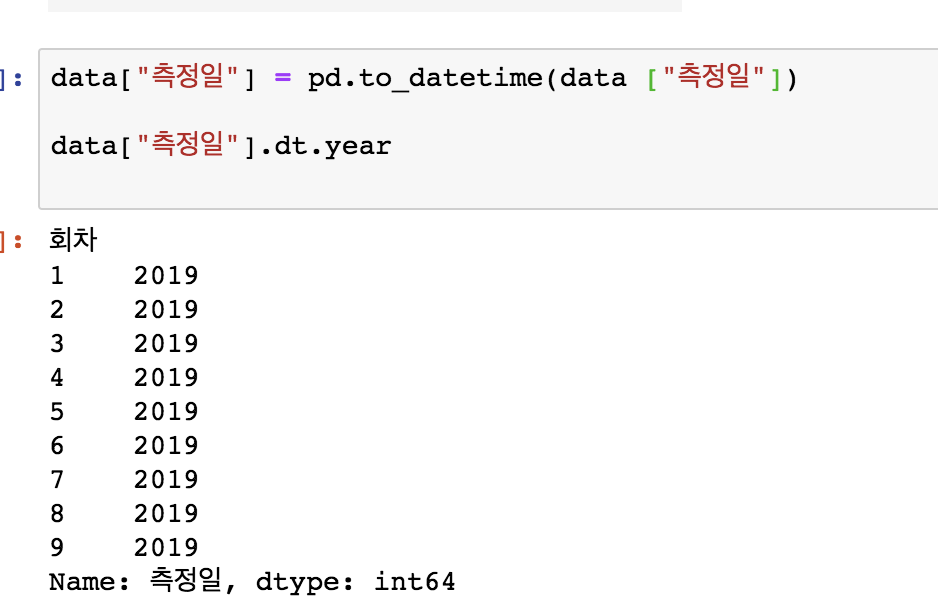Click the blank area below the second code line
Screen dimensions: 938x602
400,185
